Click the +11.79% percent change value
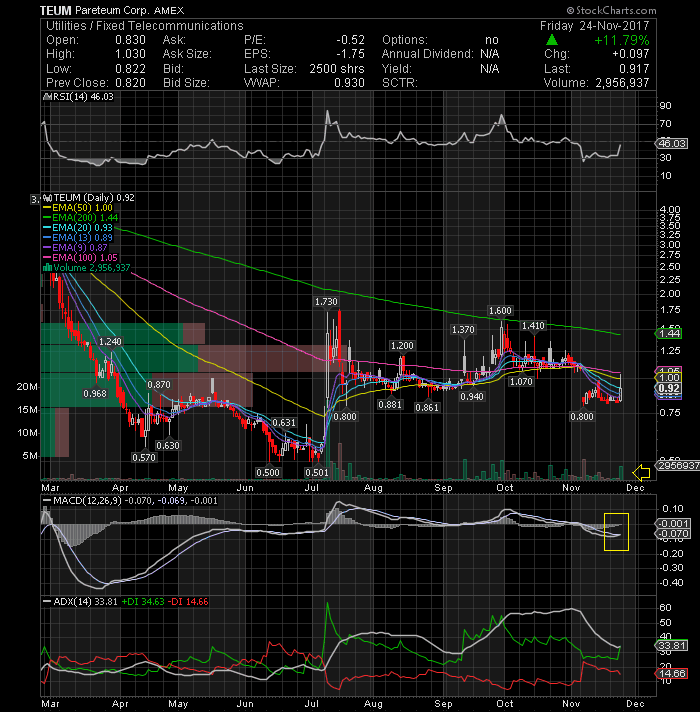The width and height of the screenshot is (700, 712). [x=621, y=40]
